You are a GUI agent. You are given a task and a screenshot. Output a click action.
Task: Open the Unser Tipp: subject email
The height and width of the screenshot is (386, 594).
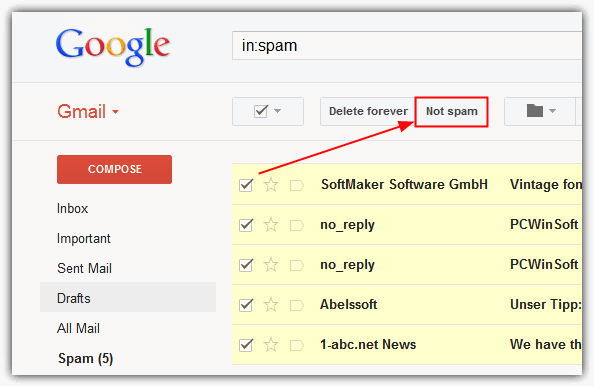546,305
